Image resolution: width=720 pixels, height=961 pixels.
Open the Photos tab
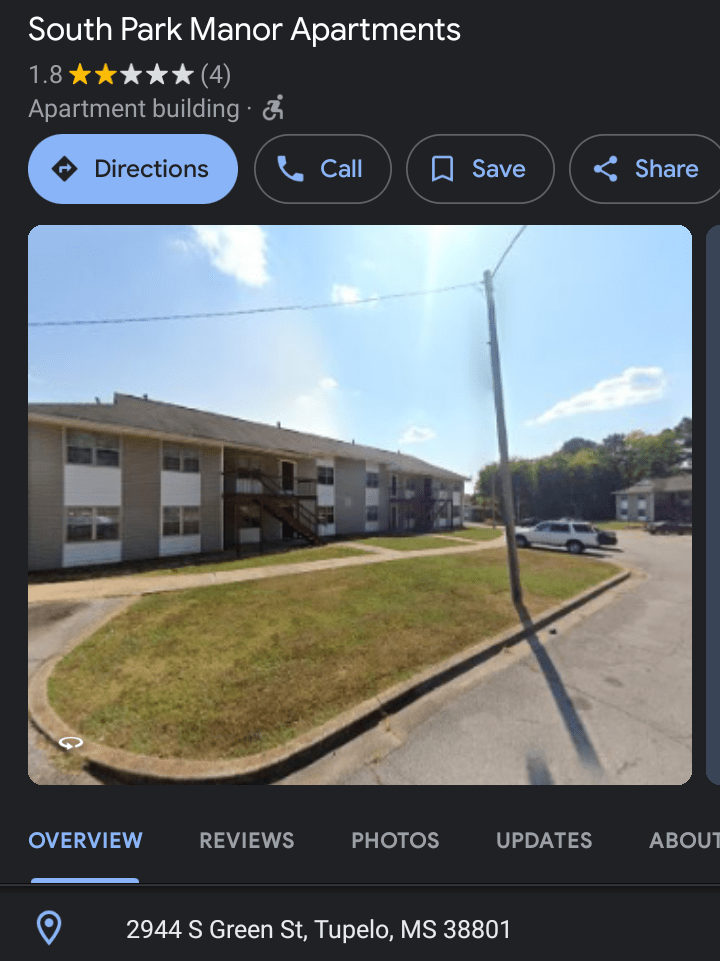click(395, 840)
